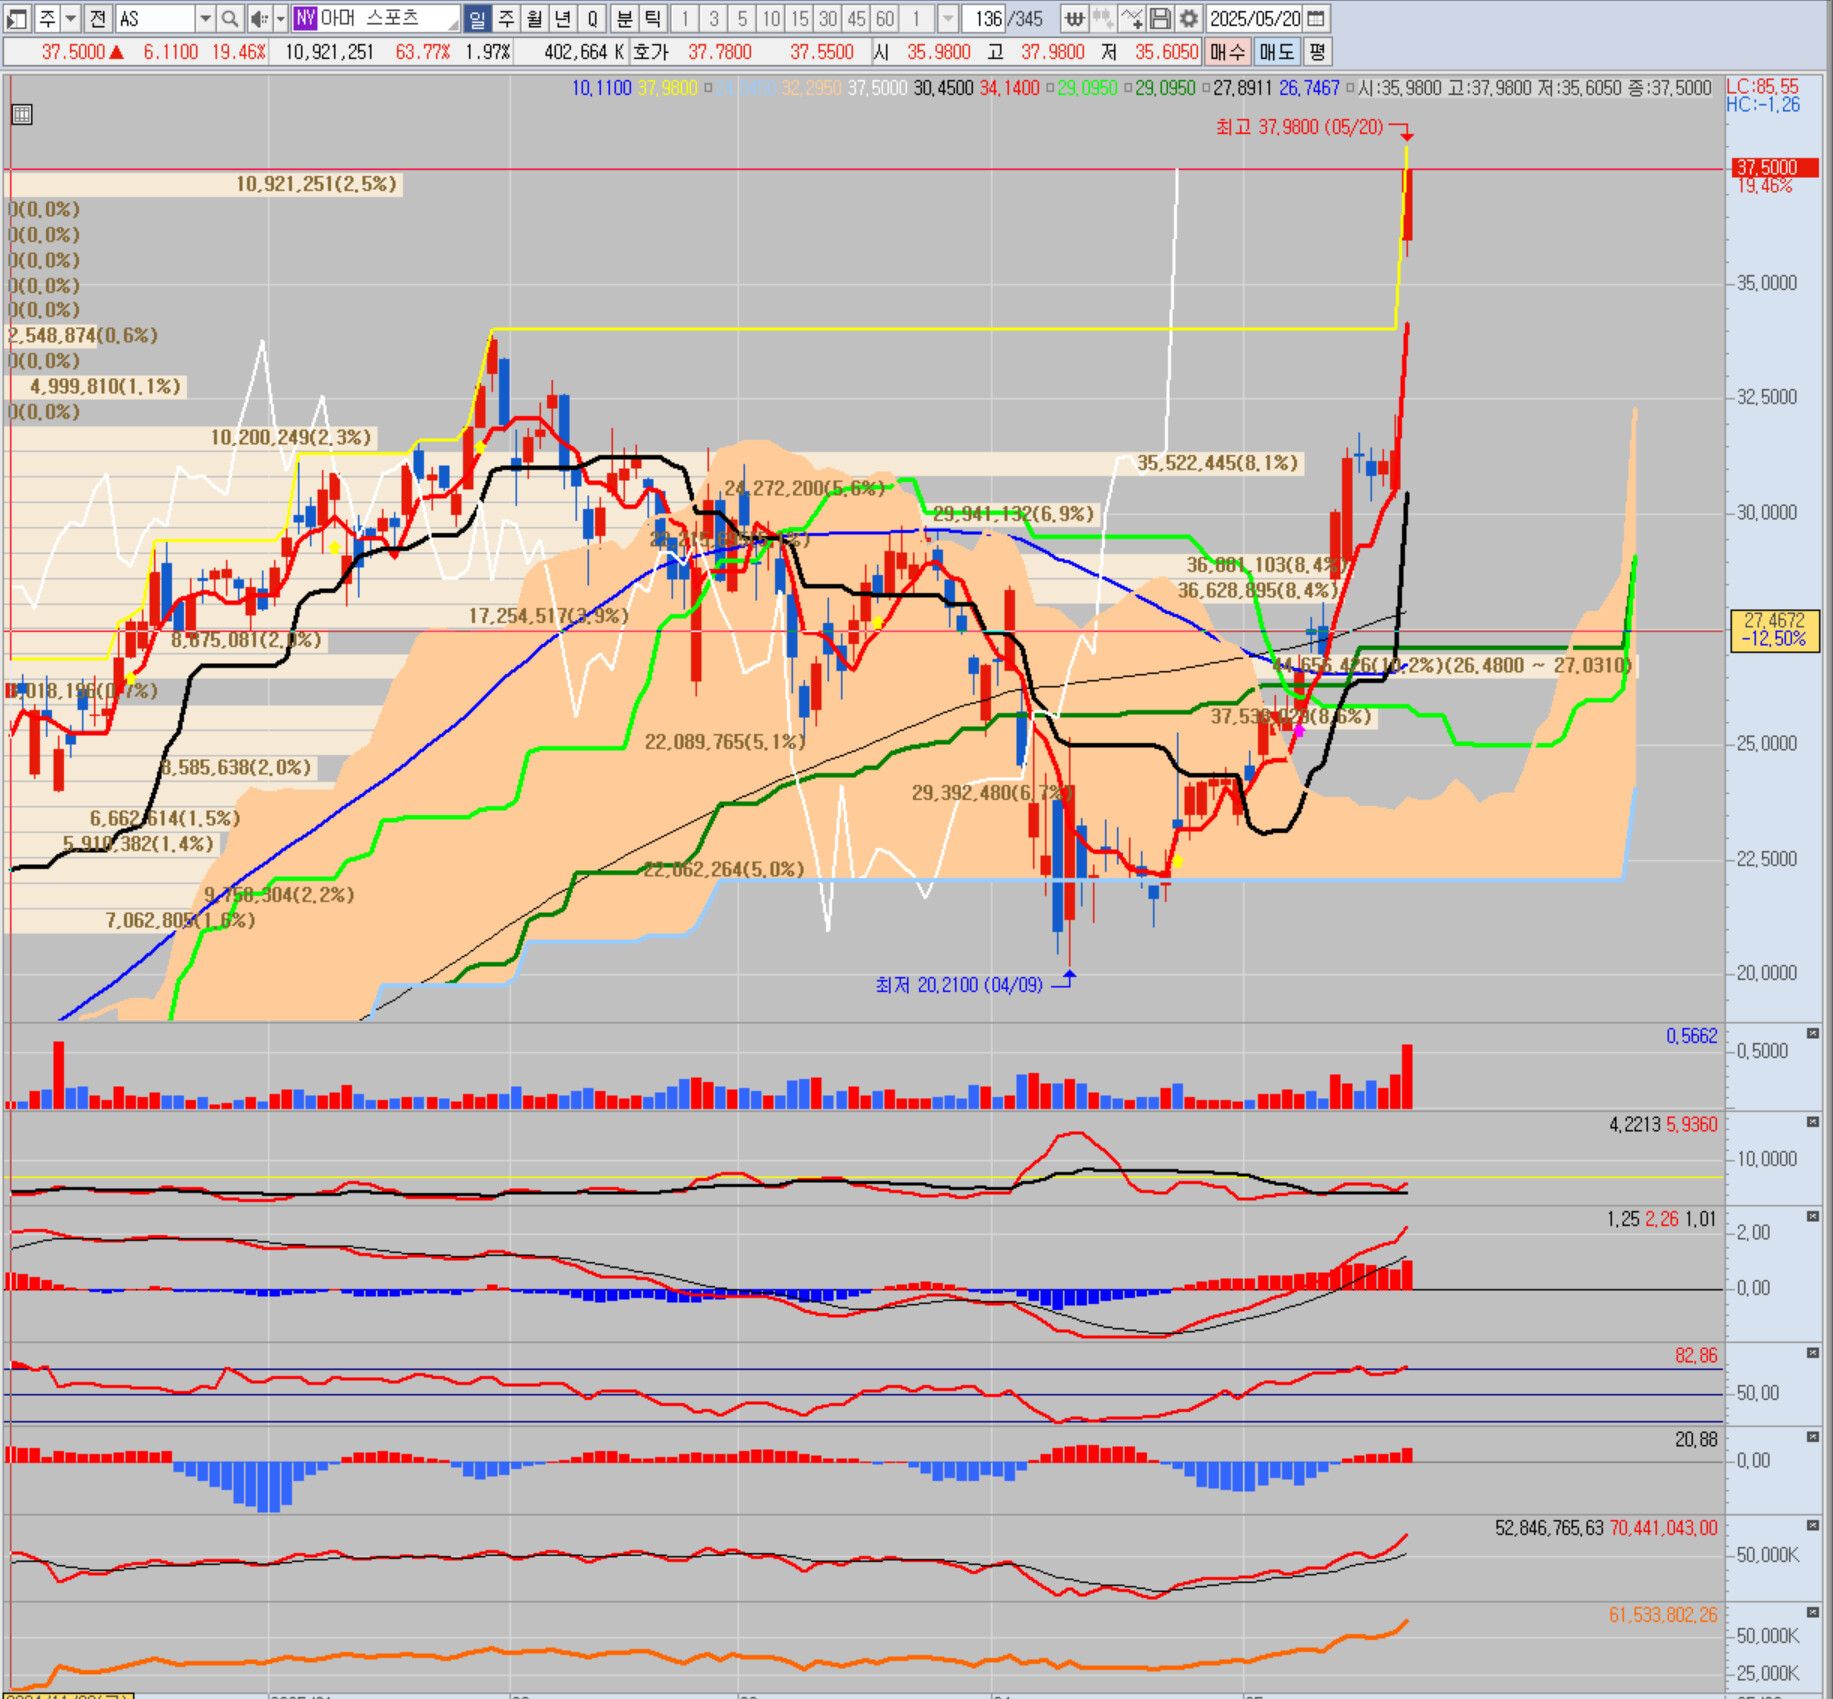Click the 호가 quote label
Screen dimensions: 1833x1699
(x=651, y=52)
